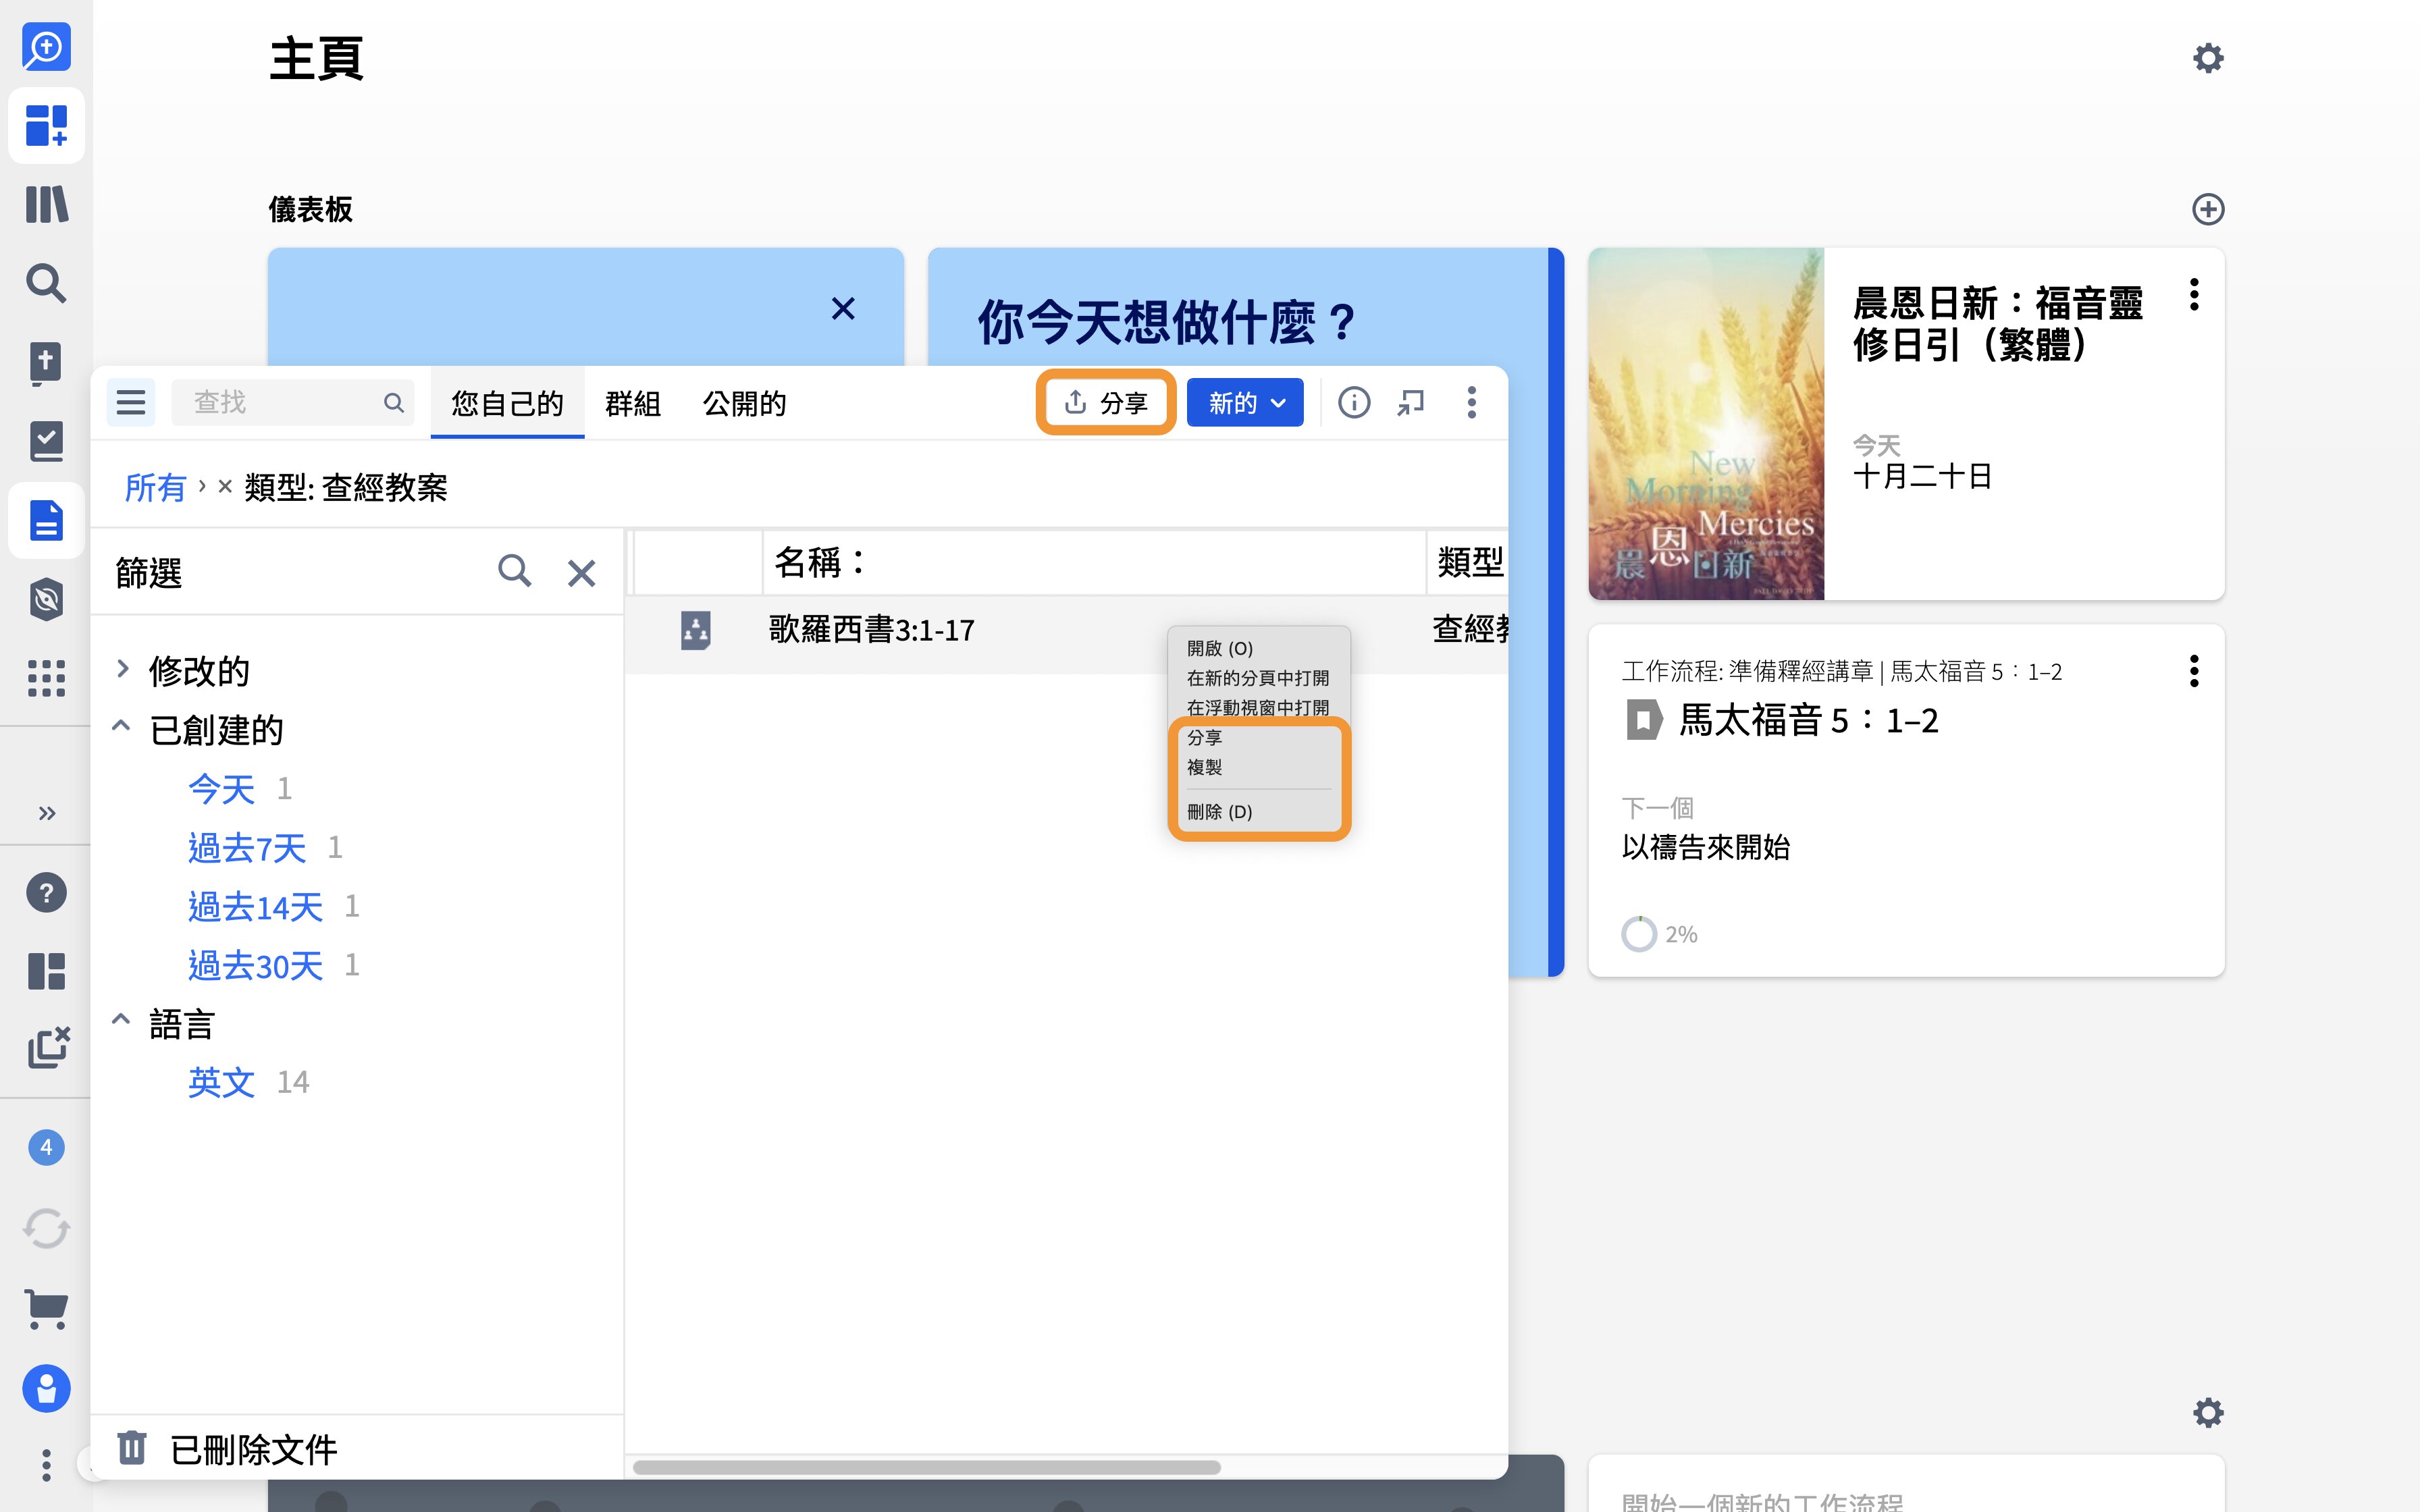
Task: Add a dashboard card with plus icon
Action: 2207,209
